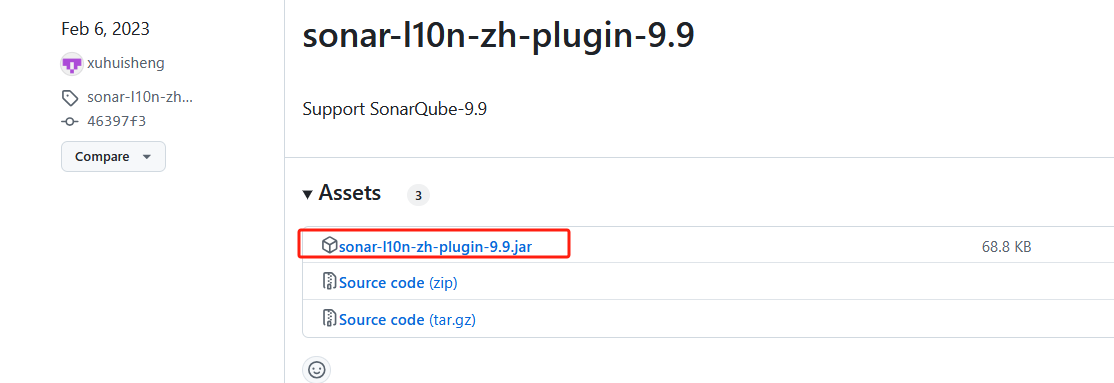Viewport: 1114px width, 383px height.
Task: Open the sonar-l10n-zh-plugin-9.9 release title
Action: click(x=498, y=35)
